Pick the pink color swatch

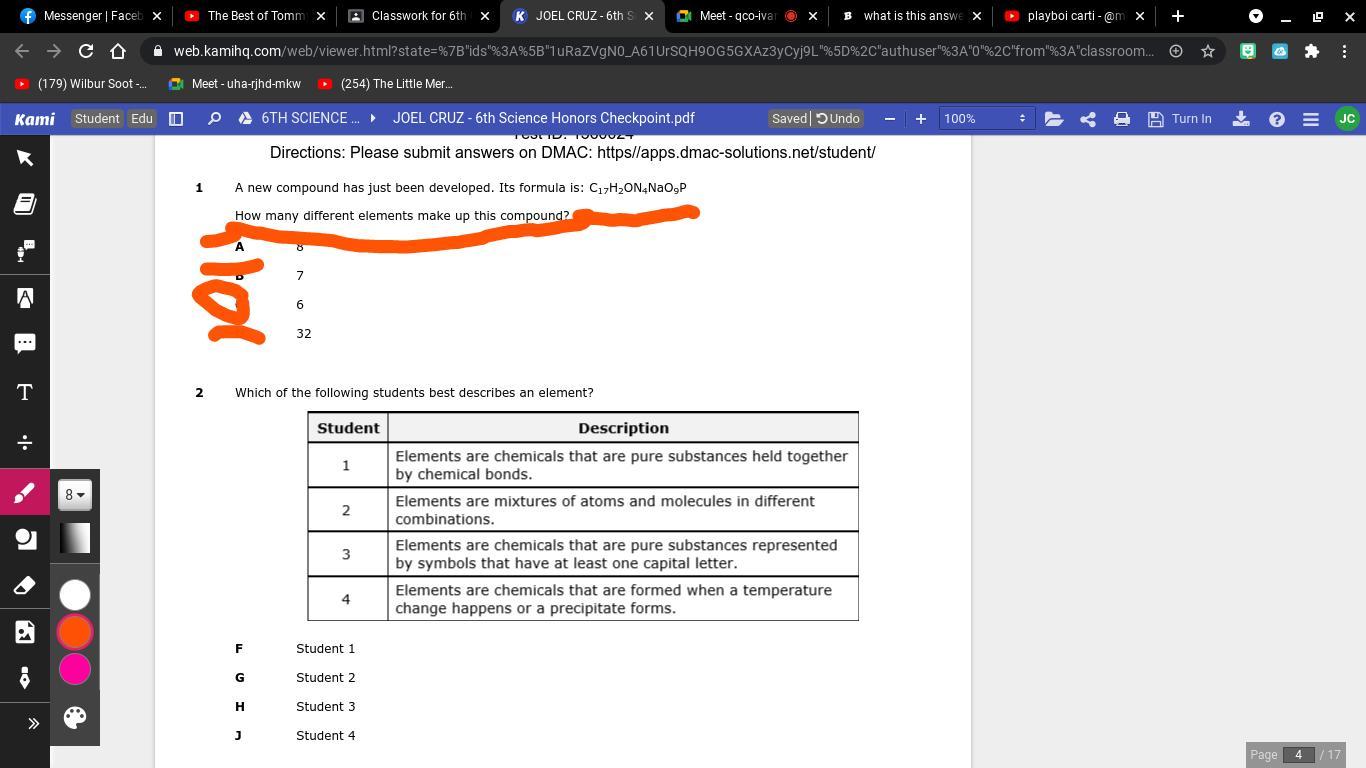point(75,669)
